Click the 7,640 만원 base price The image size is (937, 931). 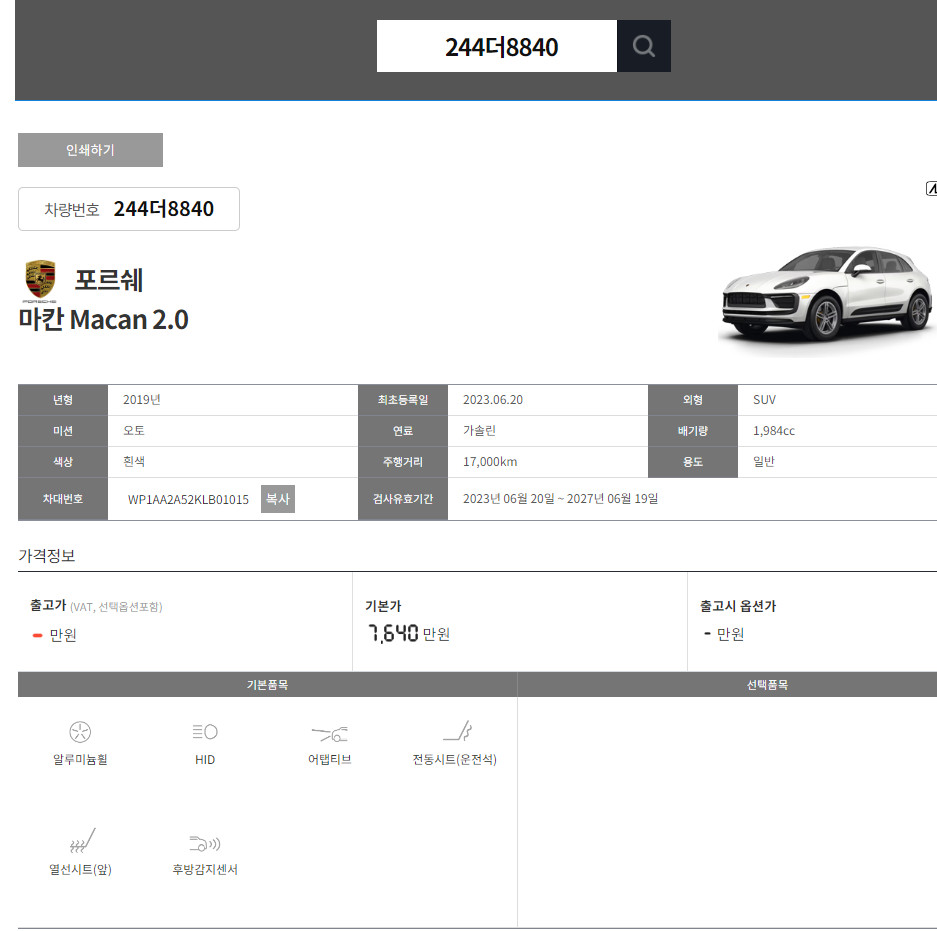click(x=409, y=633)
